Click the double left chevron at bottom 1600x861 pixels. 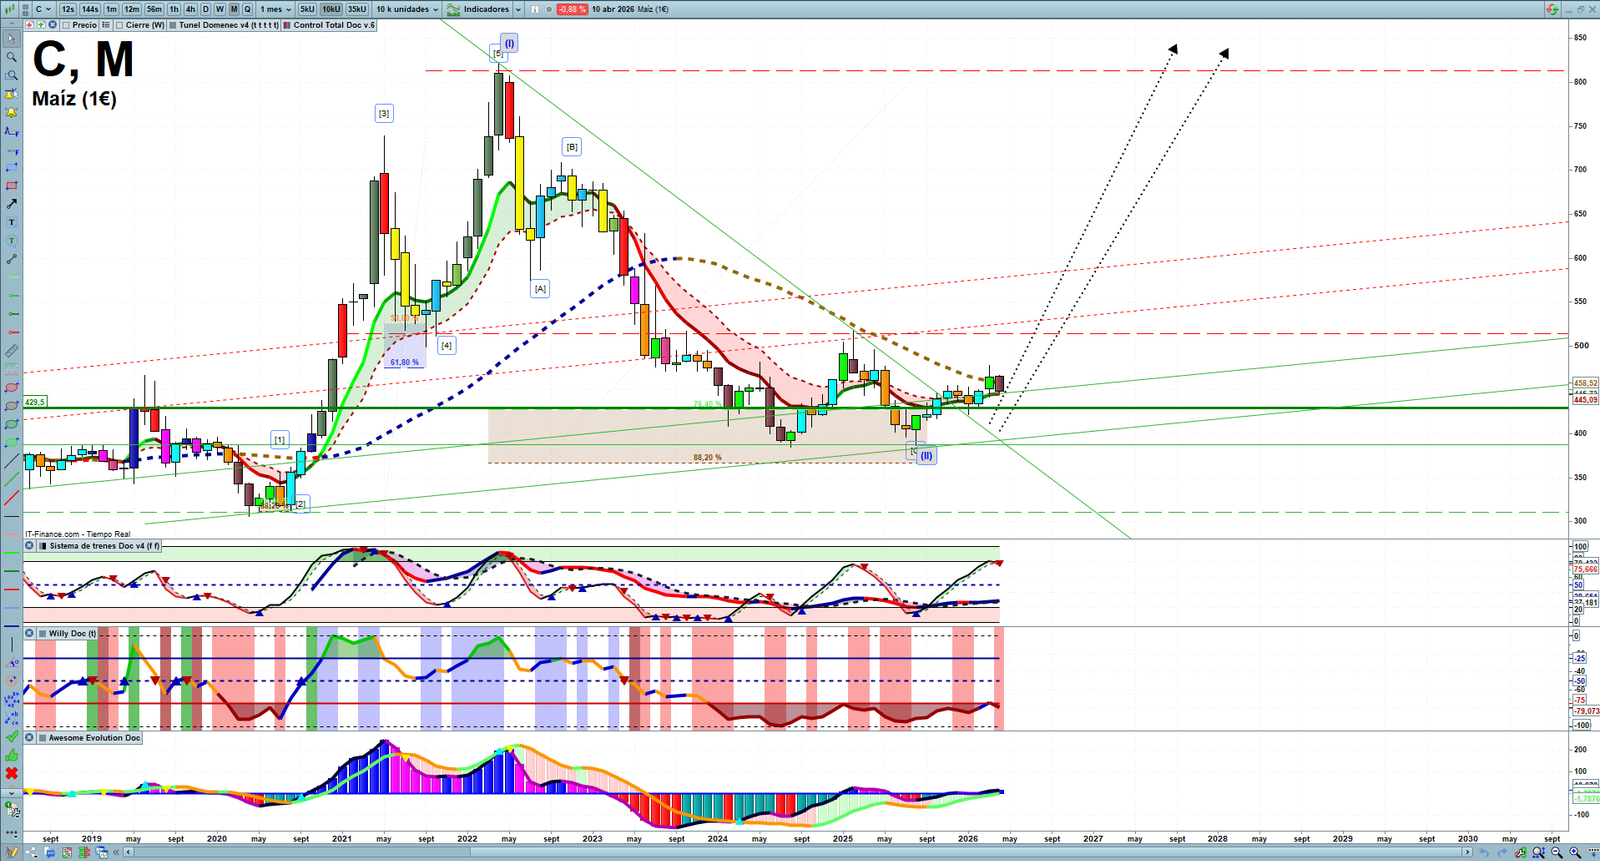(x=116, y=853)
